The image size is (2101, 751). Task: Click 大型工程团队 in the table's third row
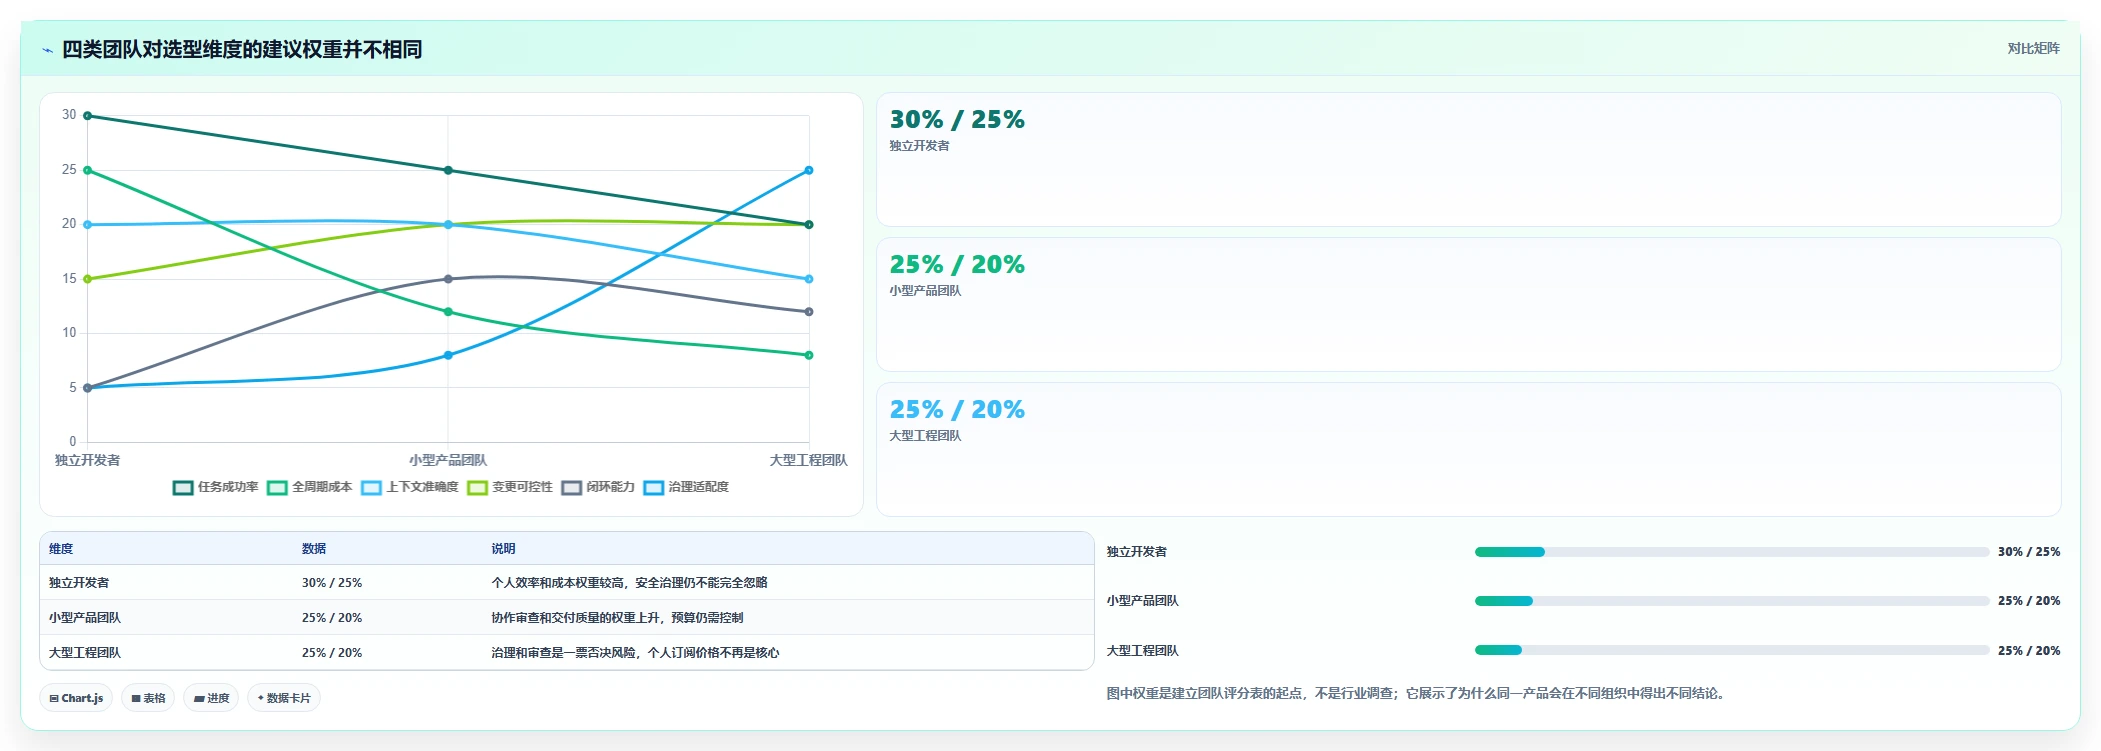(85, 653)
